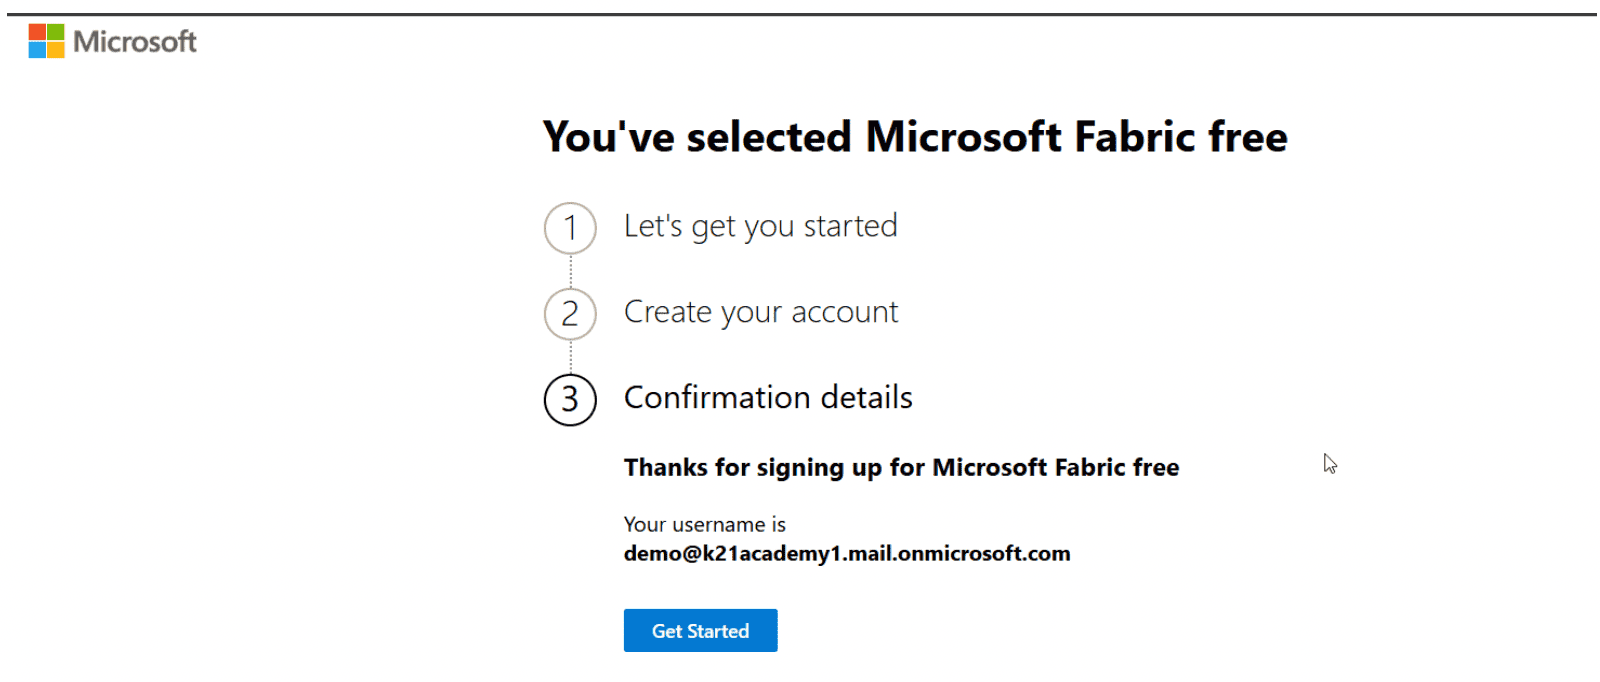Viewport: 1600px width, 682px height.
Task: Click the green square in Microsoft logo
Action: point(55,32)
